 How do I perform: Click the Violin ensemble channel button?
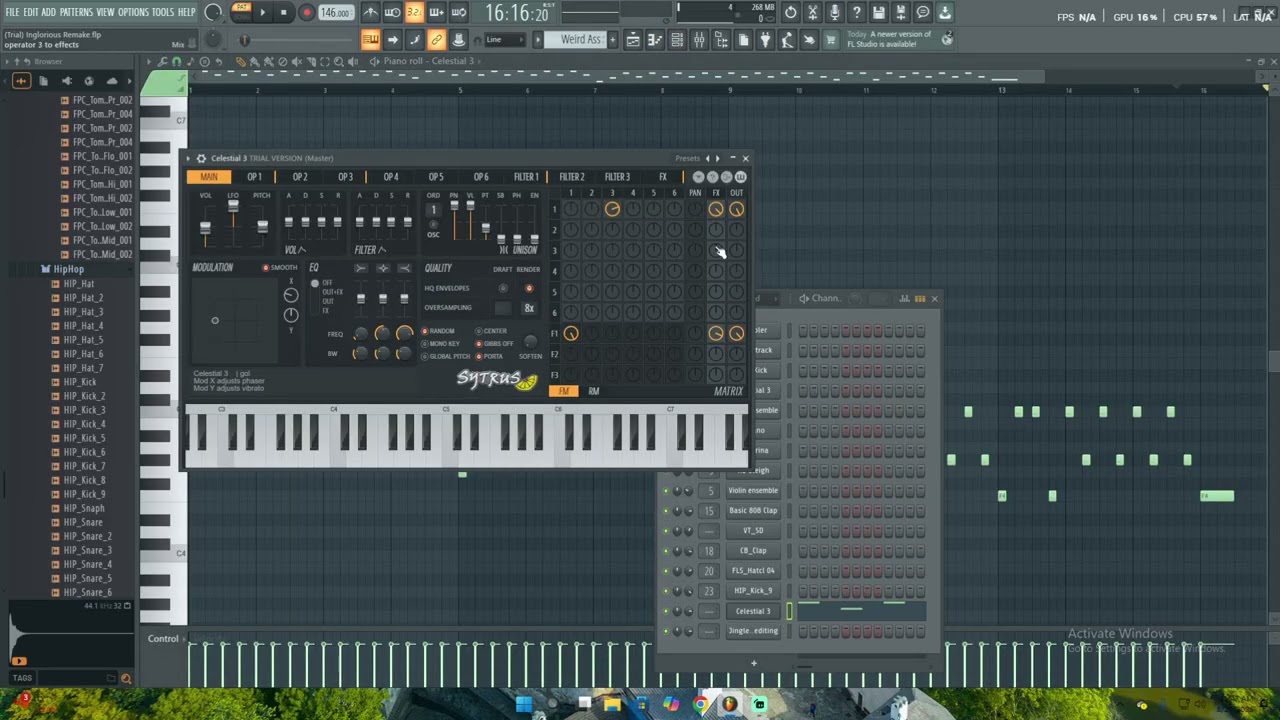[x=753, y=490]
